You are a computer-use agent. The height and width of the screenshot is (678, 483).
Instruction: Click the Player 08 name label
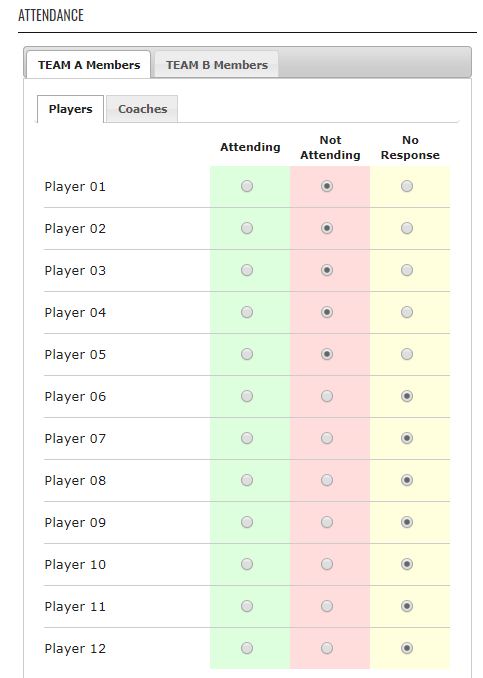(x=75, y=481)
